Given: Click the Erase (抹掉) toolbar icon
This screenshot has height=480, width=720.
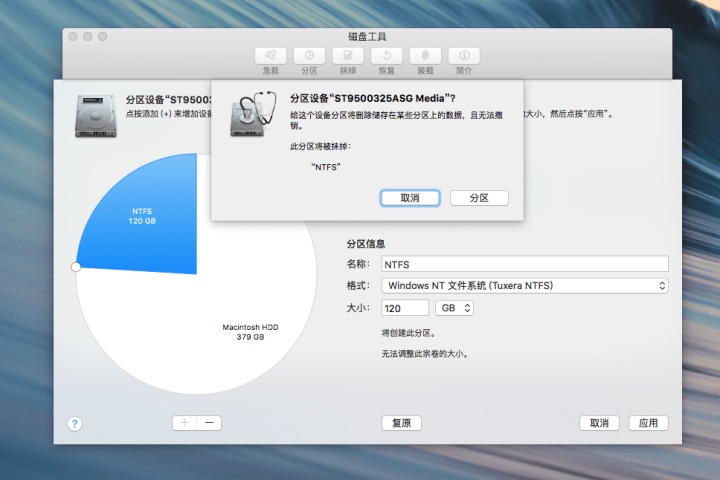Looking at the screenshot, I should [x=348, y=56].
